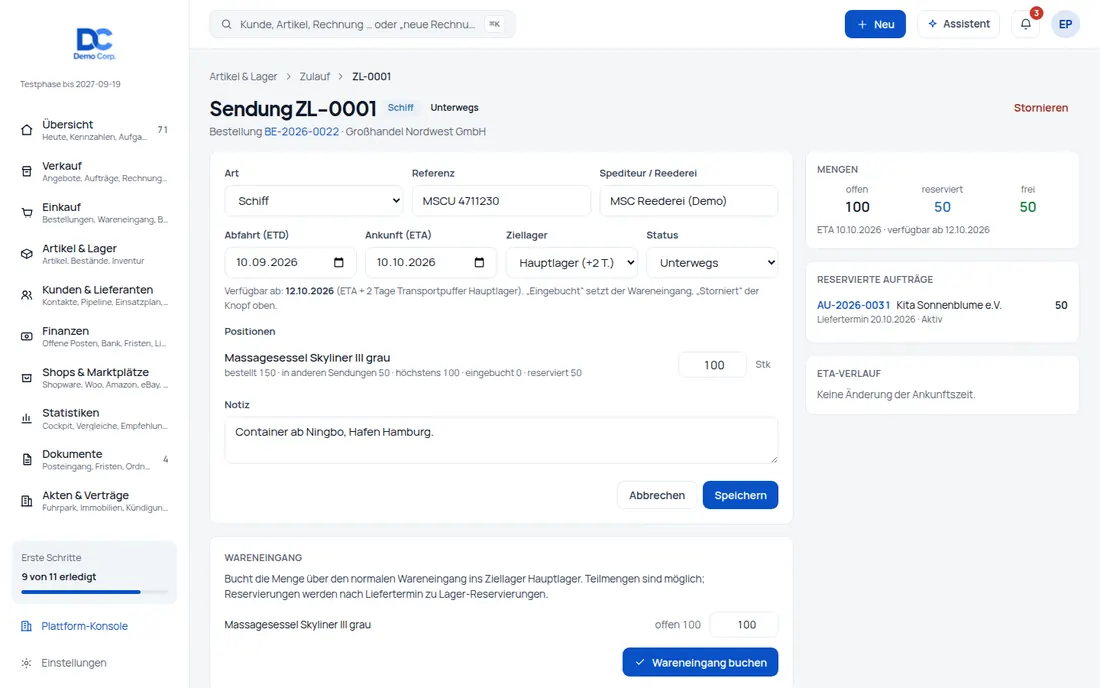Image resolution: width=1100 pixels, height=688 pixels.
Task: Open the Assistent
Action: tap(958, 24)
